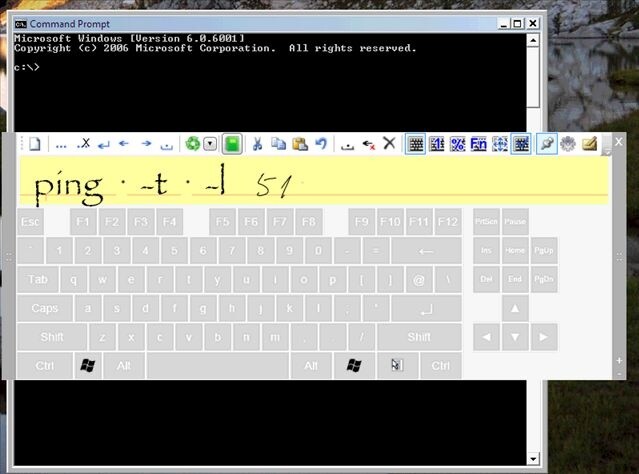This screenshot has width=639, height=474.
Task: Click the Del key
Action: pyautogui.click(x=486, y=280)
